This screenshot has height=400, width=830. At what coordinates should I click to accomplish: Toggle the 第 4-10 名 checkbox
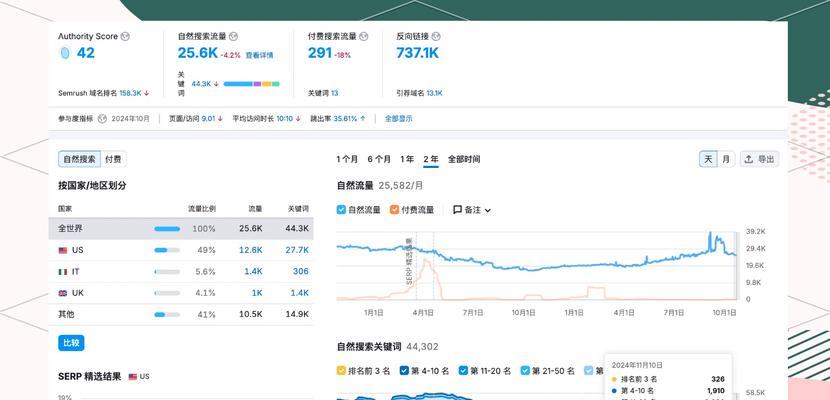[404, 371]
